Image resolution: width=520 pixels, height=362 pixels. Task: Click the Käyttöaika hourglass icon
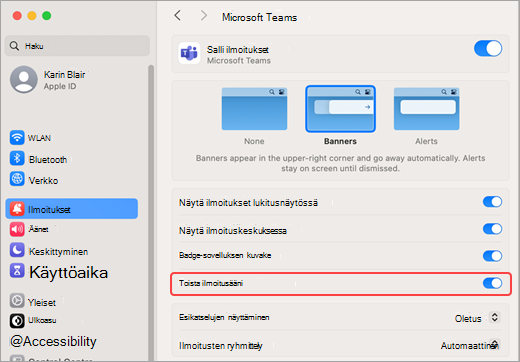[x=17, y=271]
